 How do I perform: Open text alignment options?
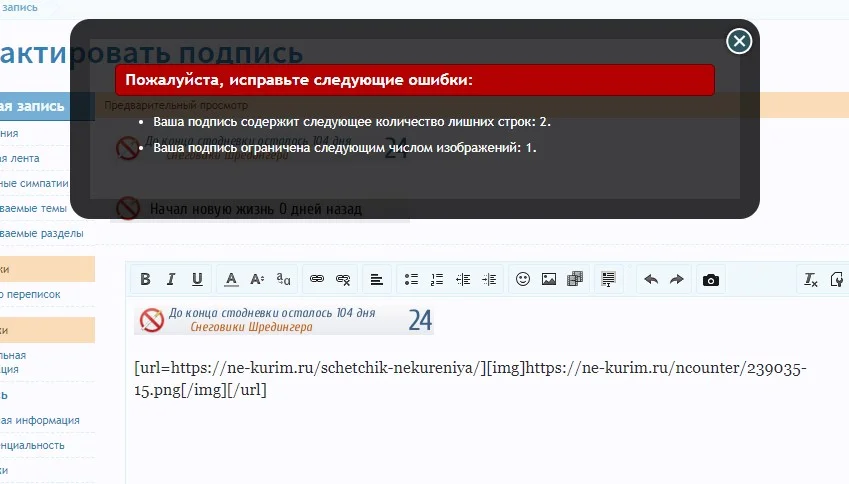coord(377,279)
